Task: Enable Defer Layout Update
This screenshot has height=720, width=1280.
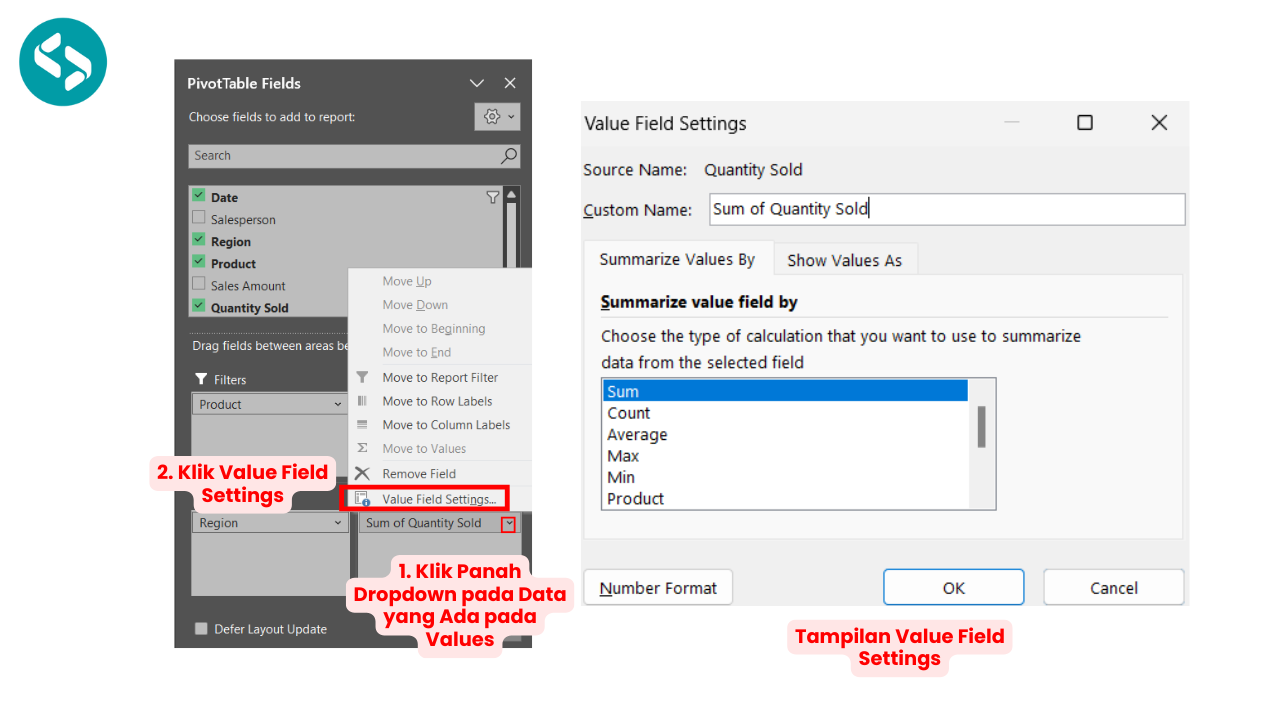Action: pyautogui.click(x=201, y=628)
